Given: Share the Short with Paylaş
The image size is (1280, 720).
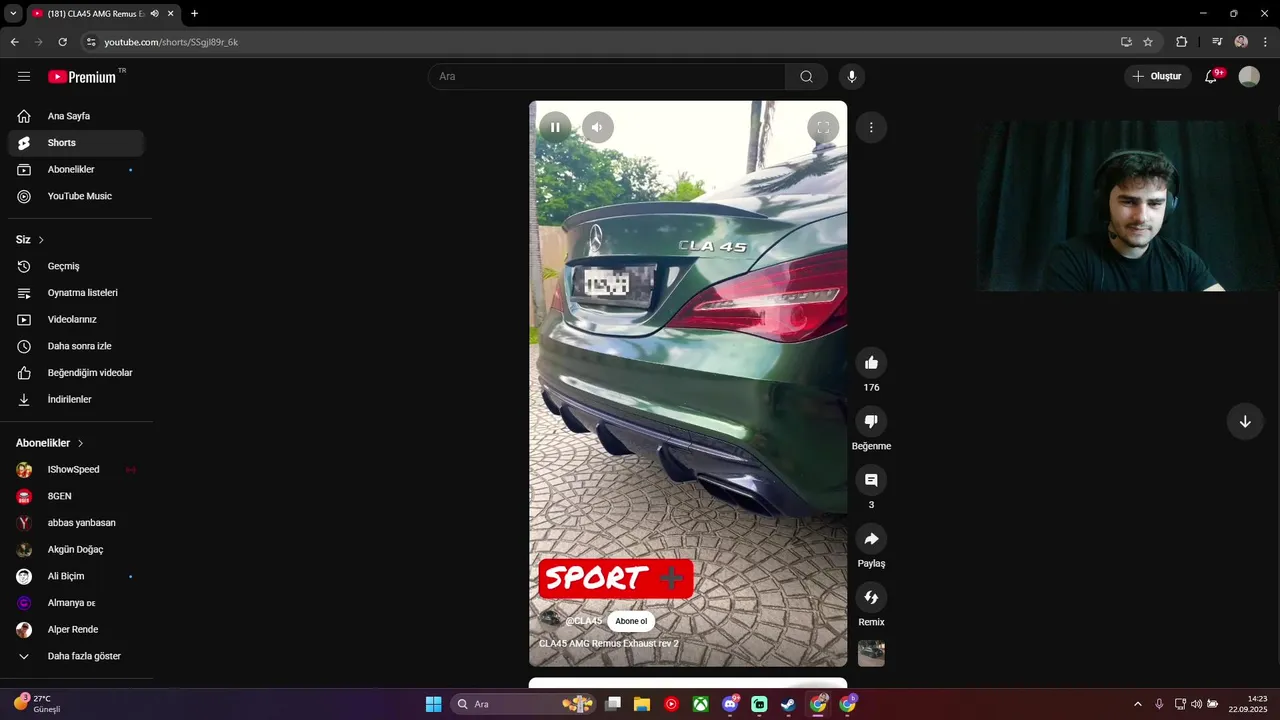Looking at the screenshot, I should [x=871, y=539].
